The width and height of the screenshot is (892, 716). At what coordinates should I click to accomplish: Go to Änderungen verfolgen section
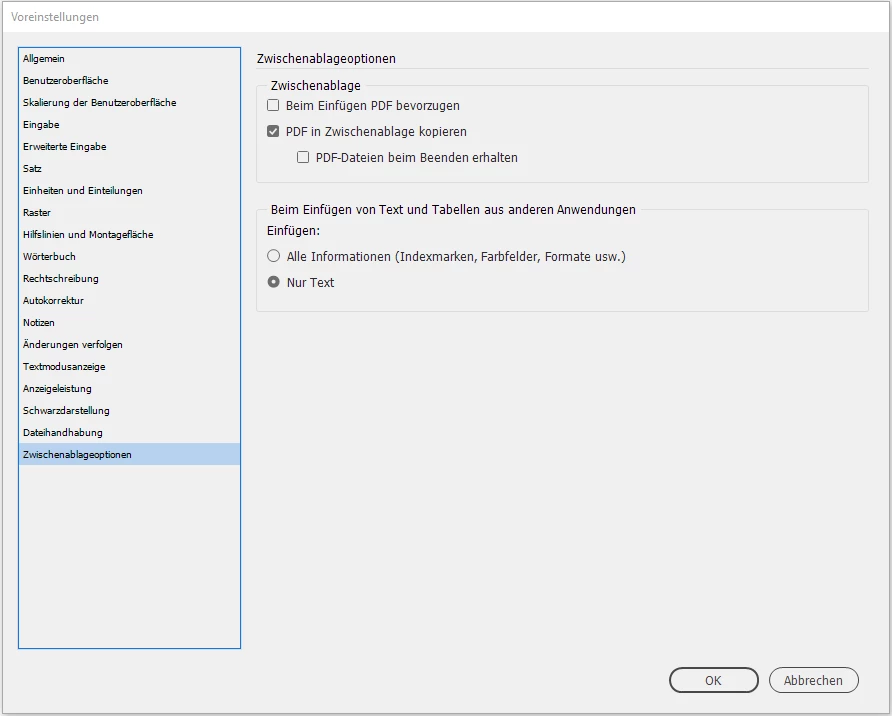pyautogui.click(x=129, y=344)
